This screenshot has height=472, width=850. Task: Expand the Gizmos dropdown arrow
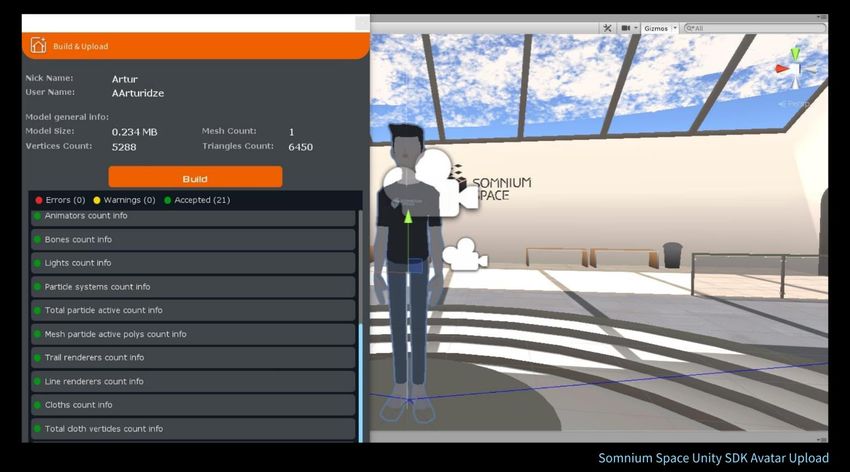[x=675, y=28]
